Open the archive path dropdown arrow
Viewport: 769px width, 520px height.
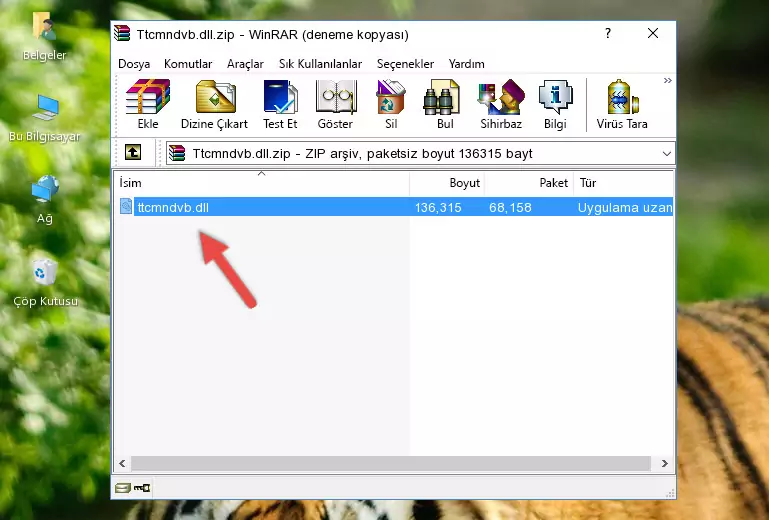tap(666, 154)
